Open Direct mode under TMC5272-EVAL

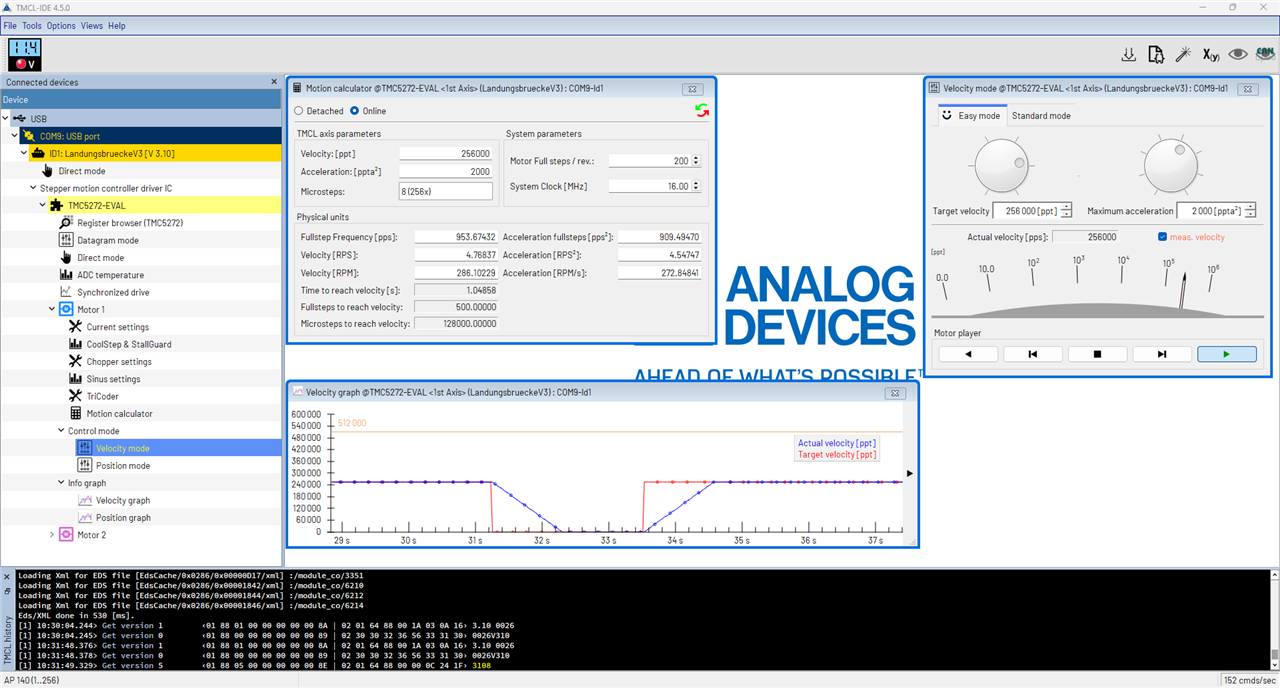92,258
